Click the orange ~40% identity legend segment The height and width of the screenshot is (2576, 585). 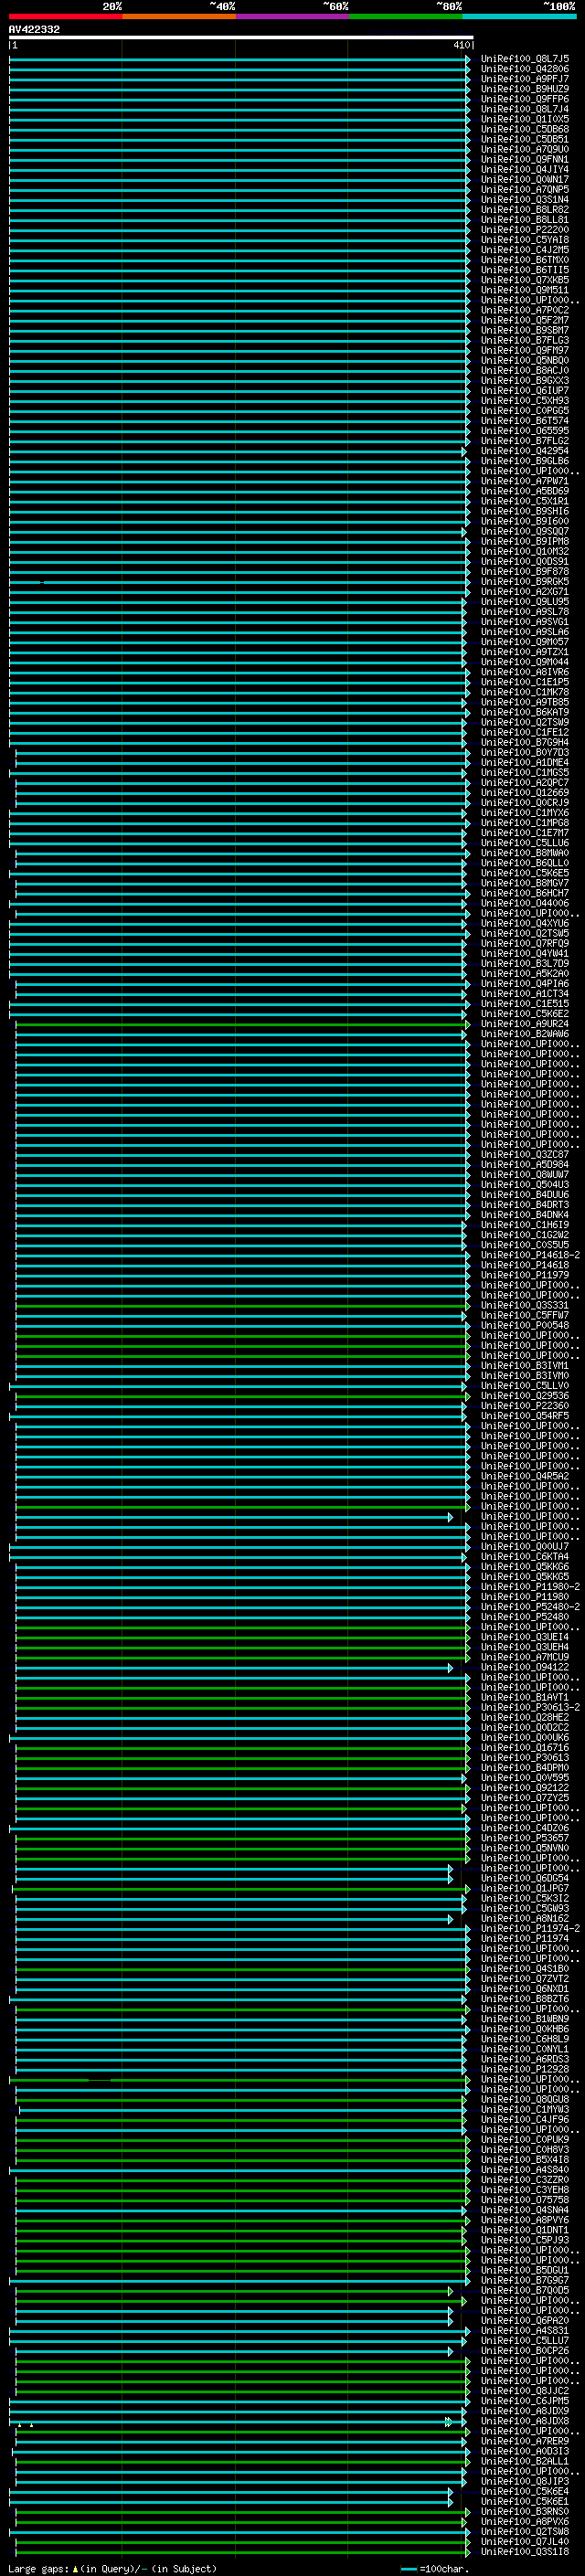click(x=179, y=16)
